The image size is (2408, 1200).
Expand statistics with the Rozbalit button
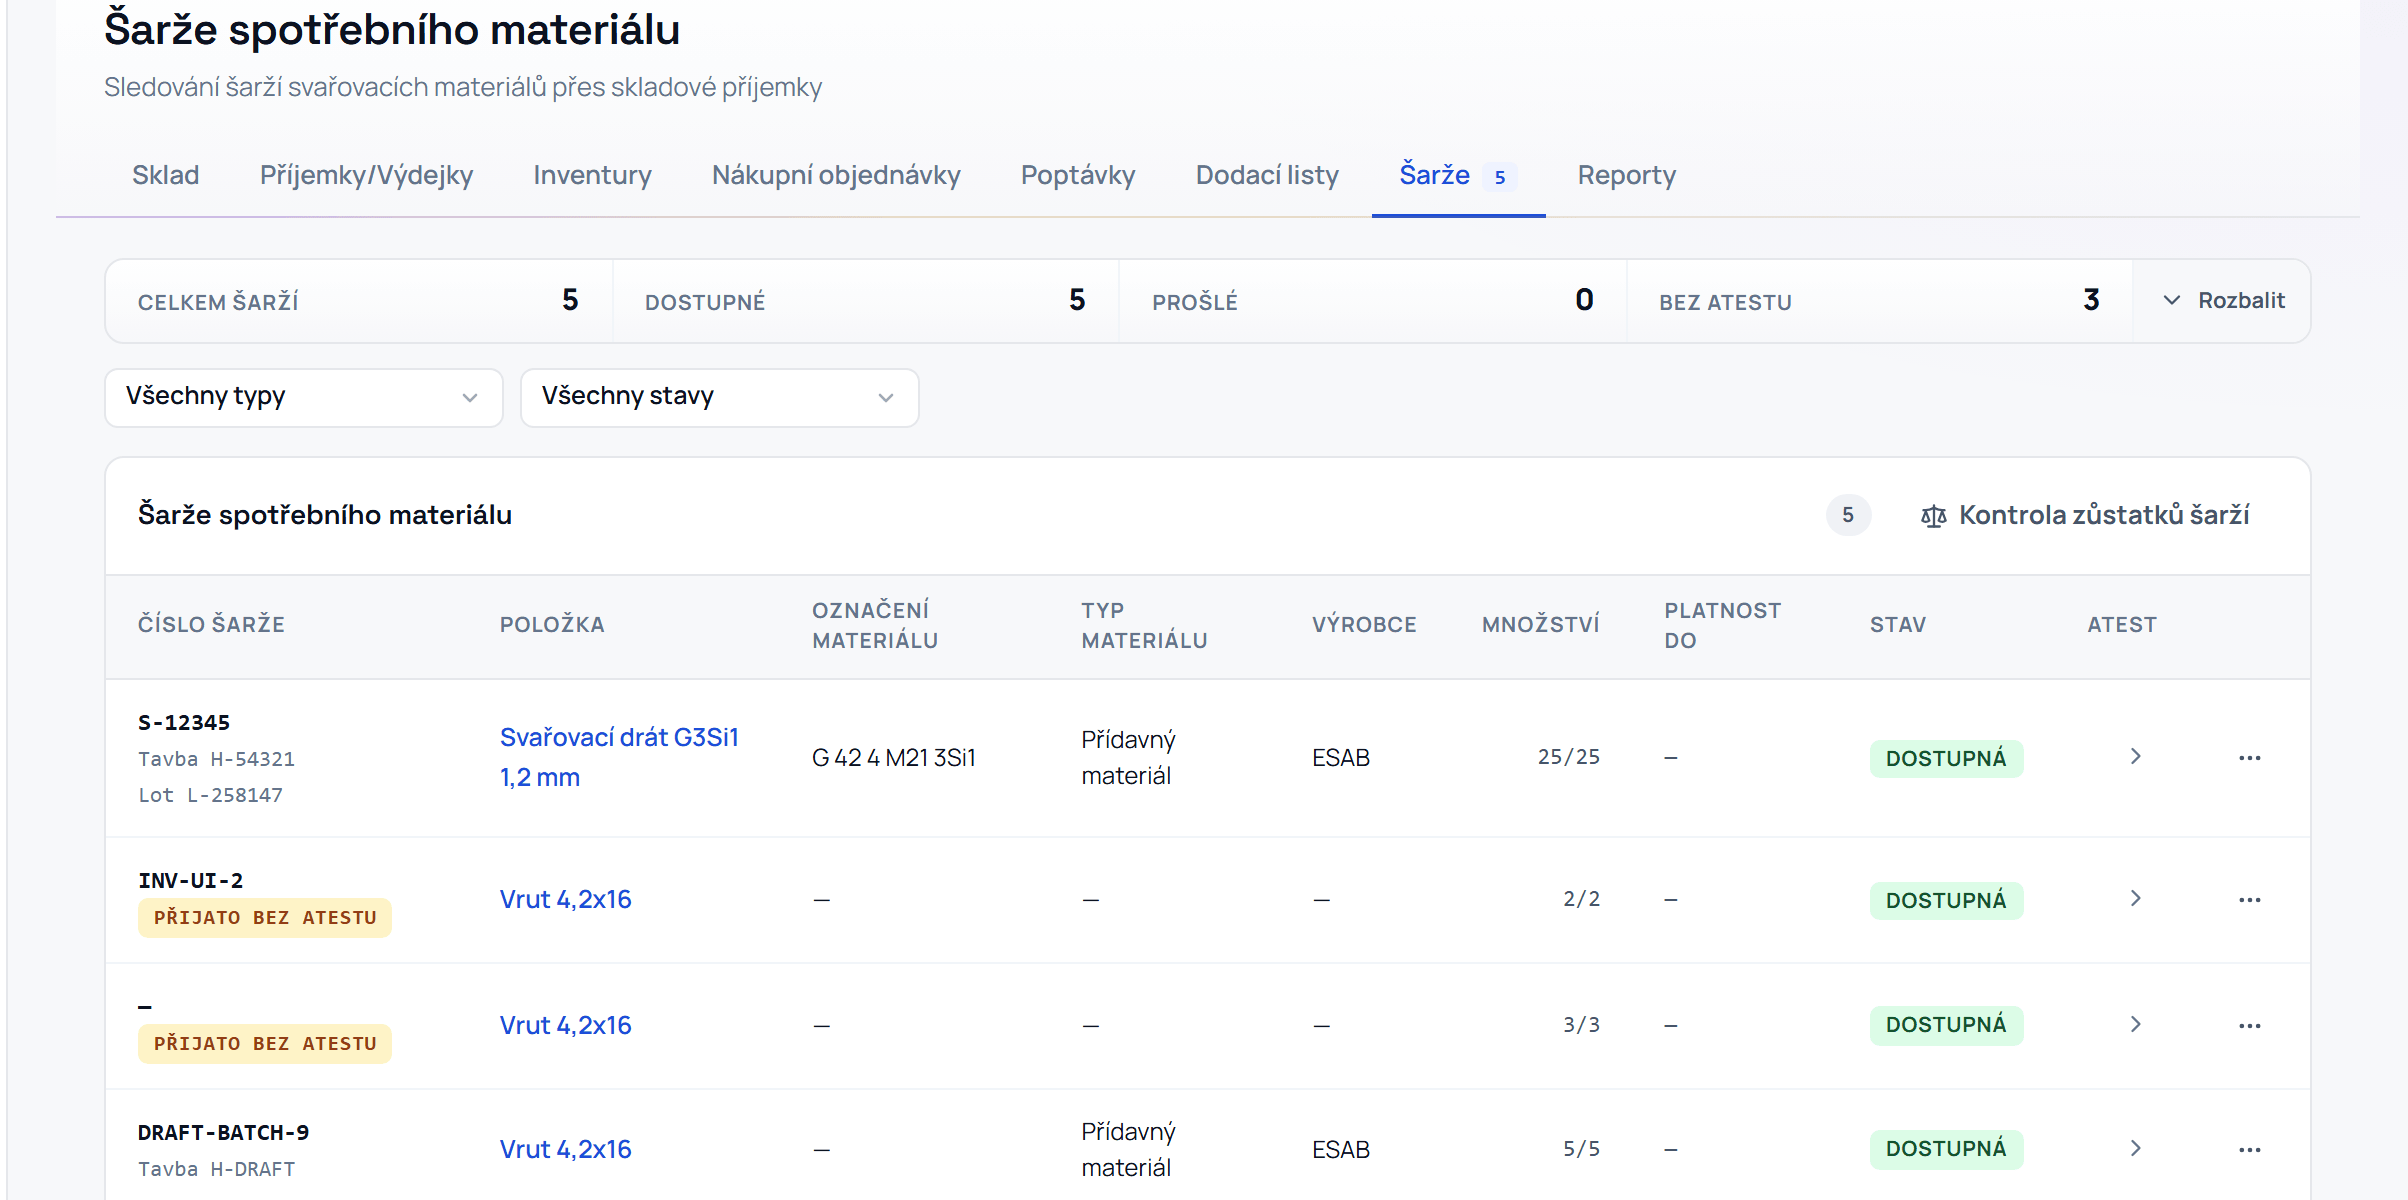[x=2223, y=301]
